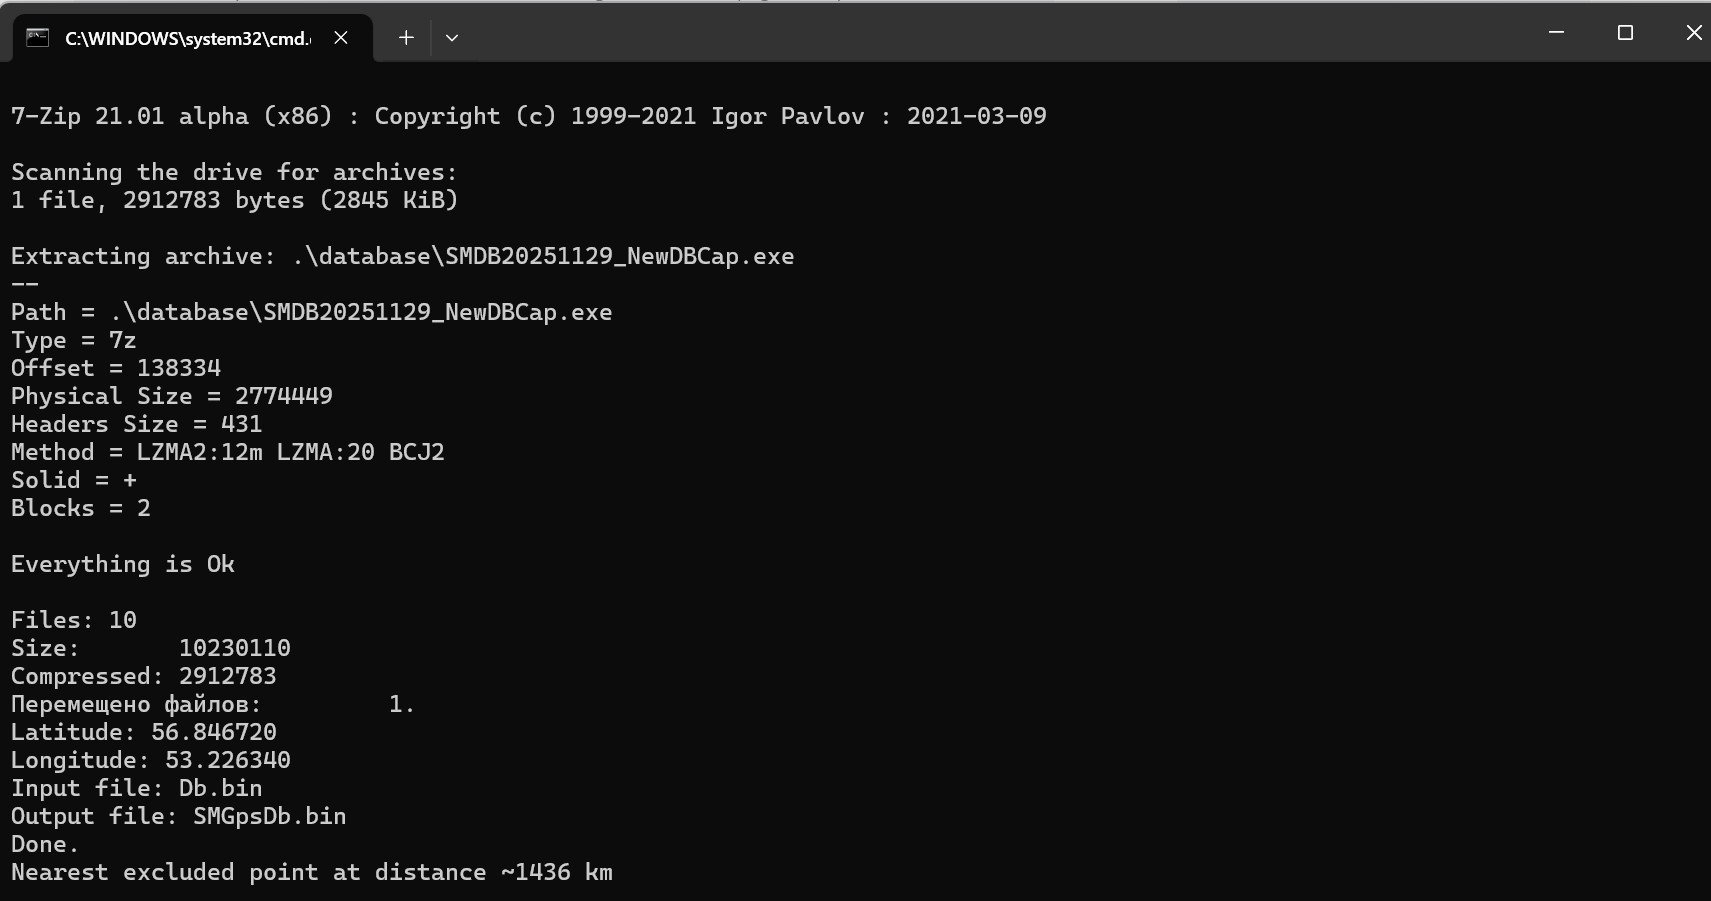Click the "Latitude: 56.846720" line
1711x901 pixels.
point(144,732)
